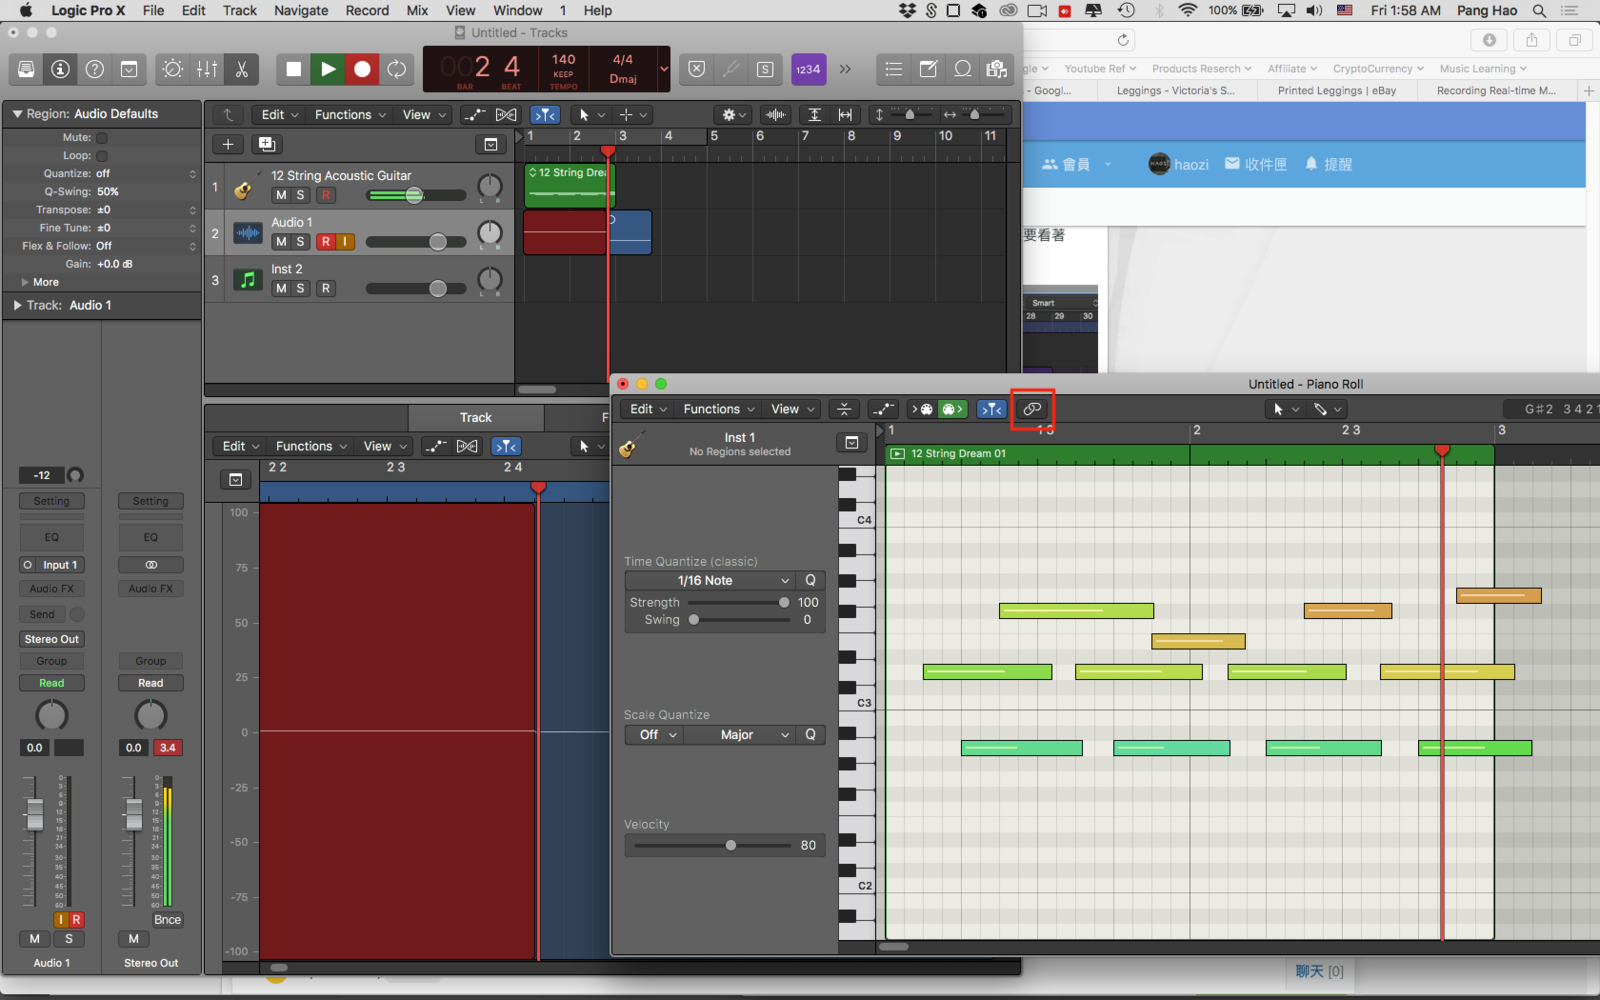The height and width of the screenshot is (1000, 1600).
Task: Click the Stereo Out output button
Action: click(x=52, y=639)
